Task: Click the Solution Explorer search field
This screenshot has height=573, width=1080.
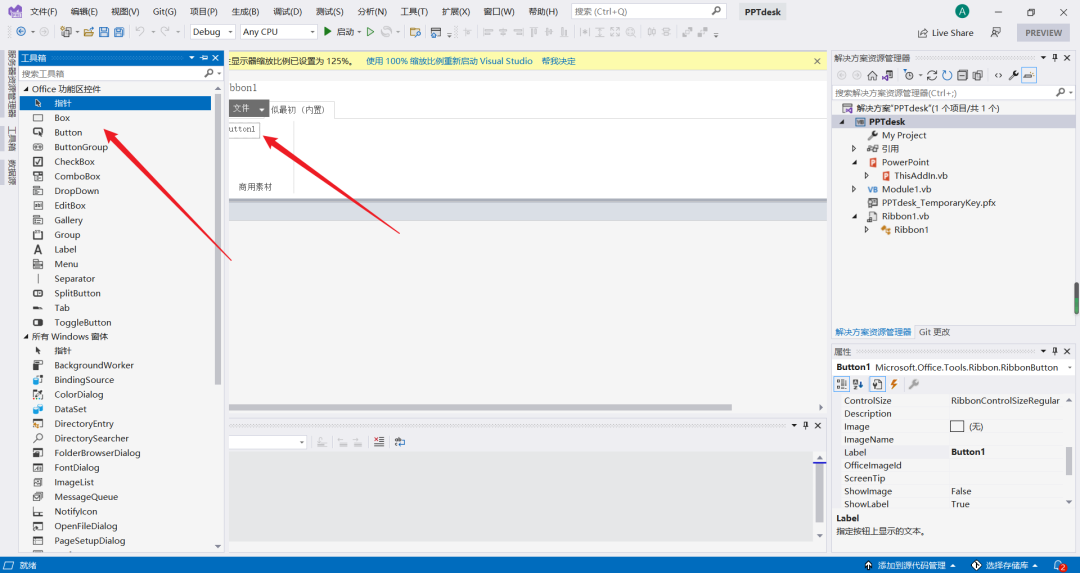Action: (x=944, y=92)
